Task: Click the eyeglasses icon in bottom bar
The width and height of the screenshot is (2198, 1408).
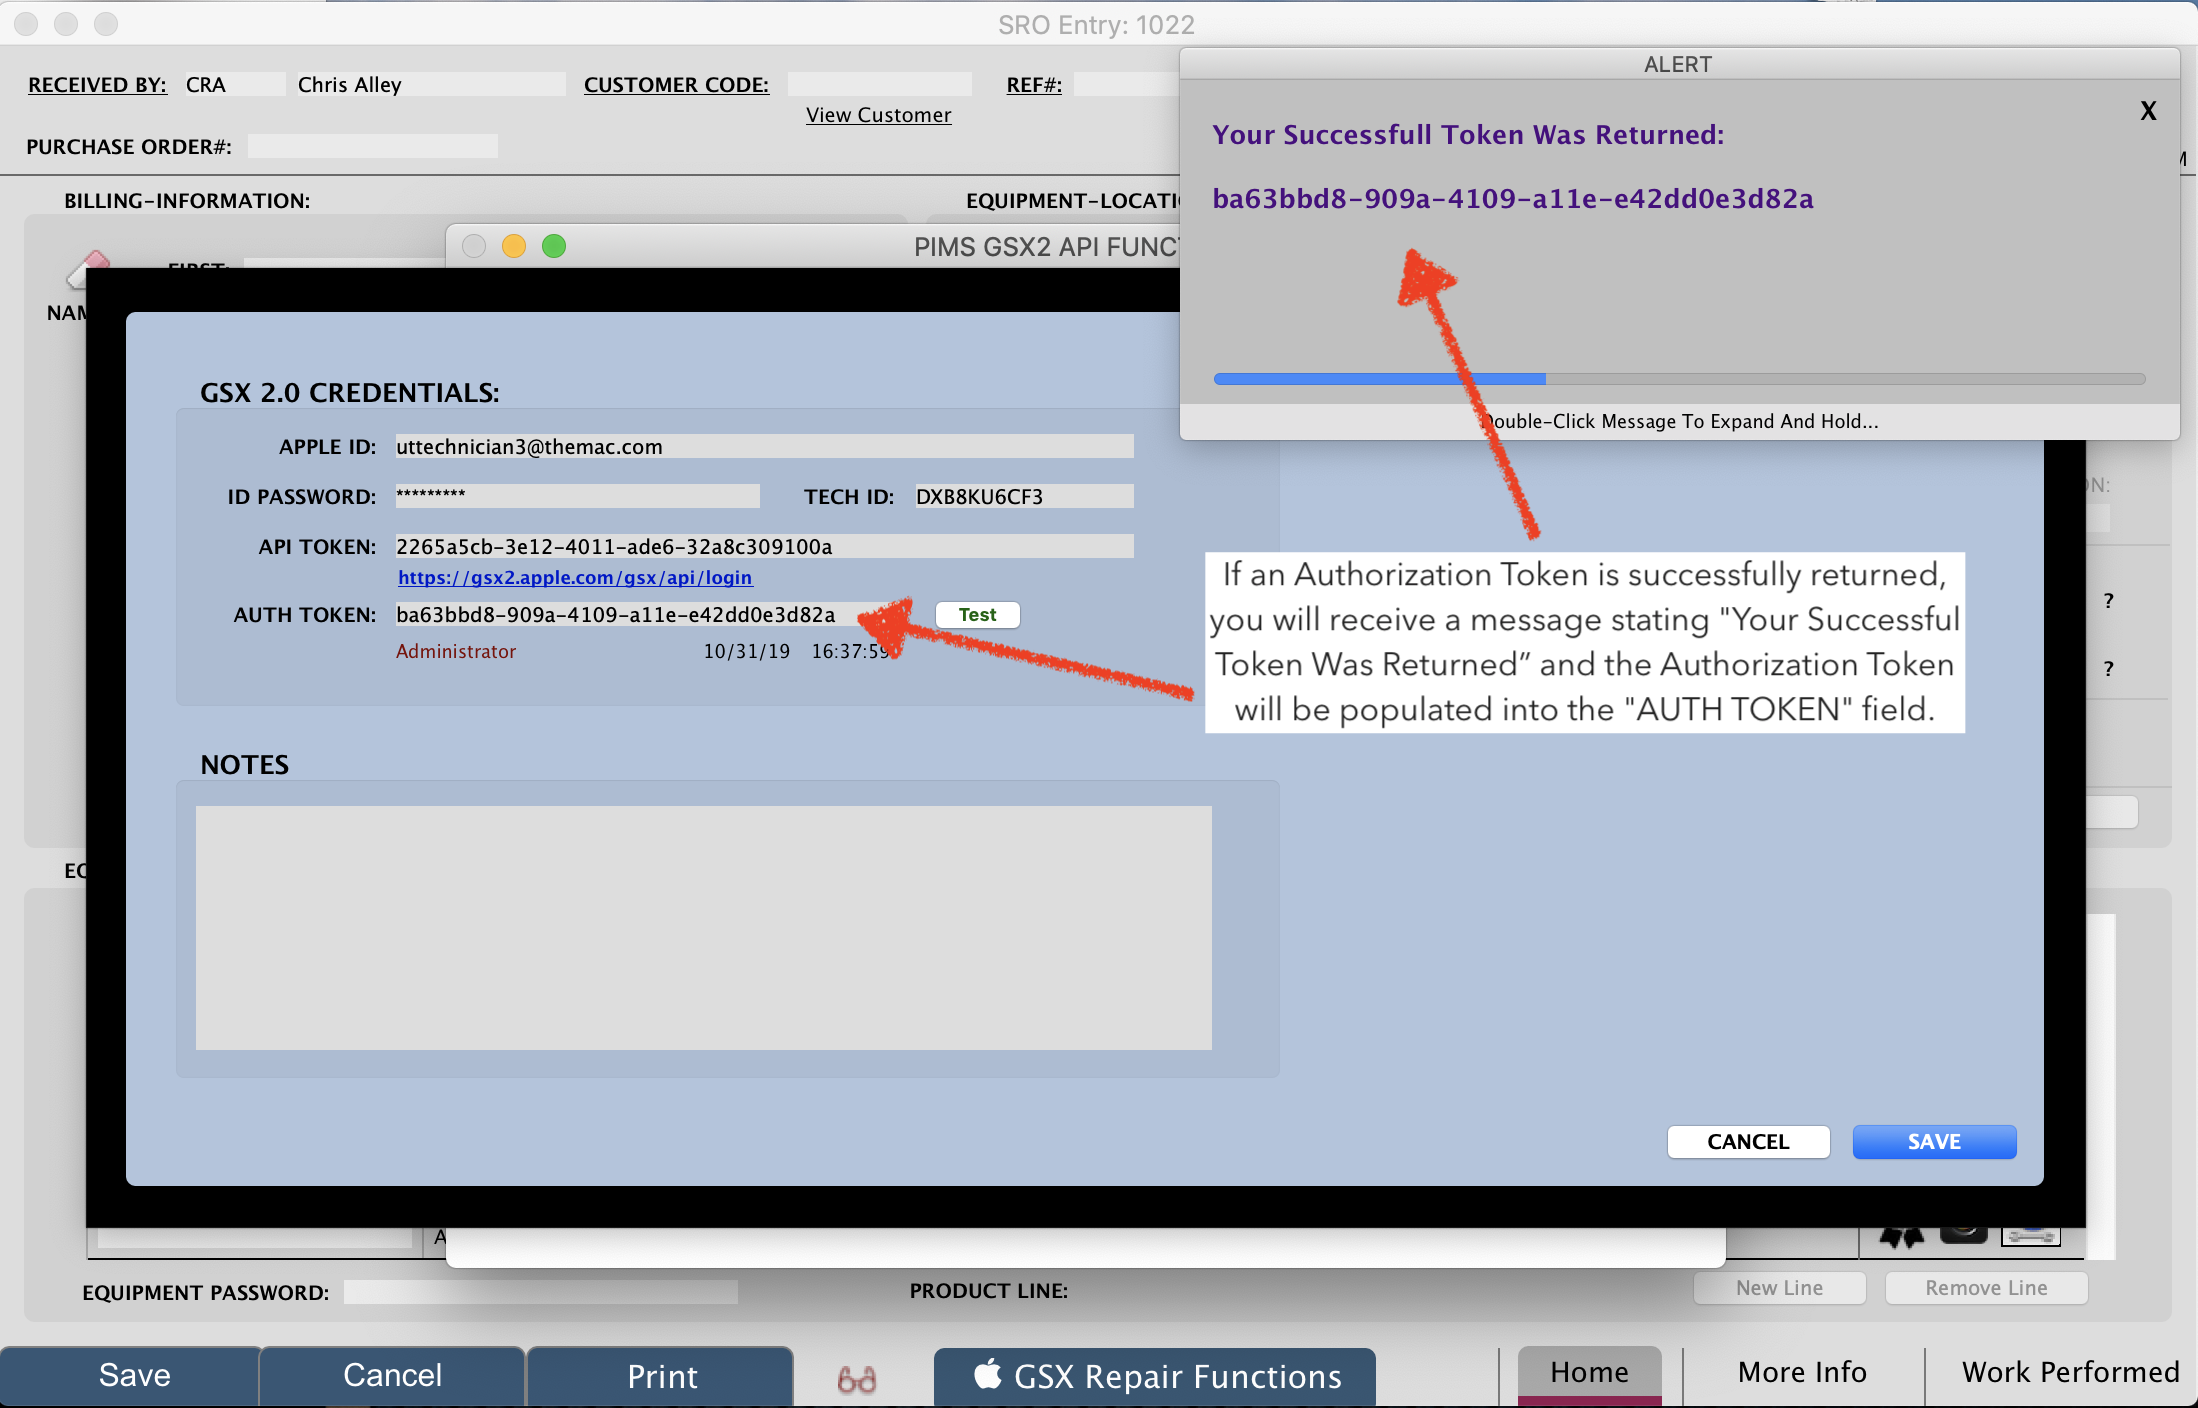Action: click(856, 1379)
